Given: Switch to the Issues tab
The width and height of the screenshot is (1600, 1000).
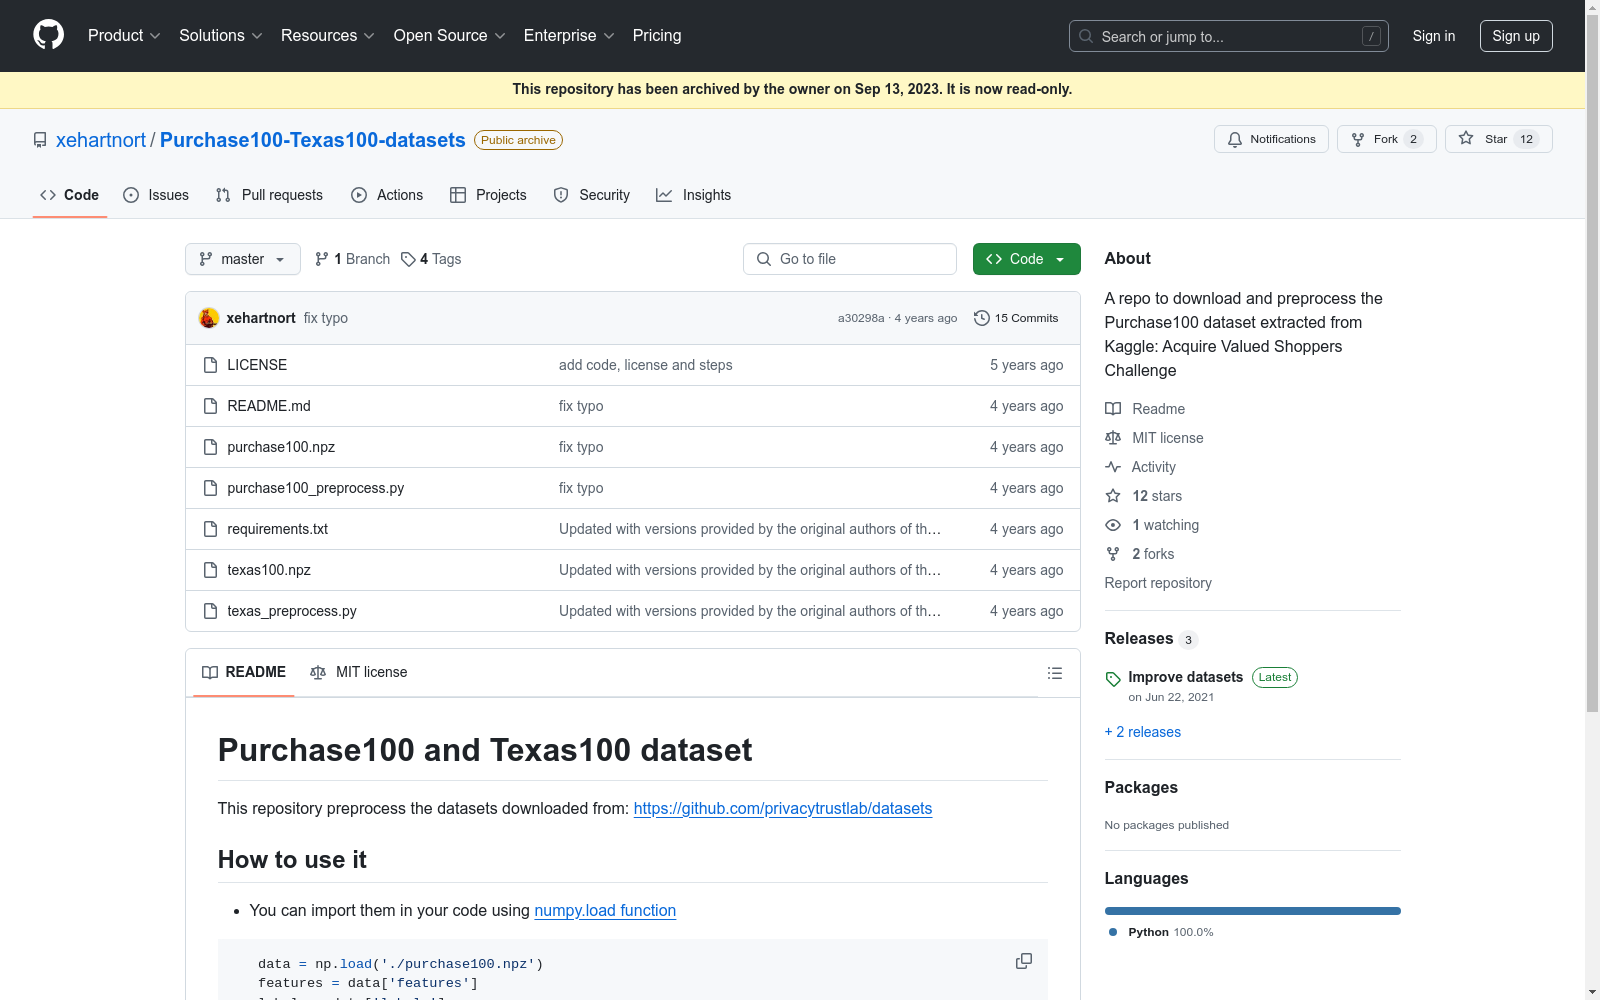Looking at the screenshot, I should click(156, 195).
